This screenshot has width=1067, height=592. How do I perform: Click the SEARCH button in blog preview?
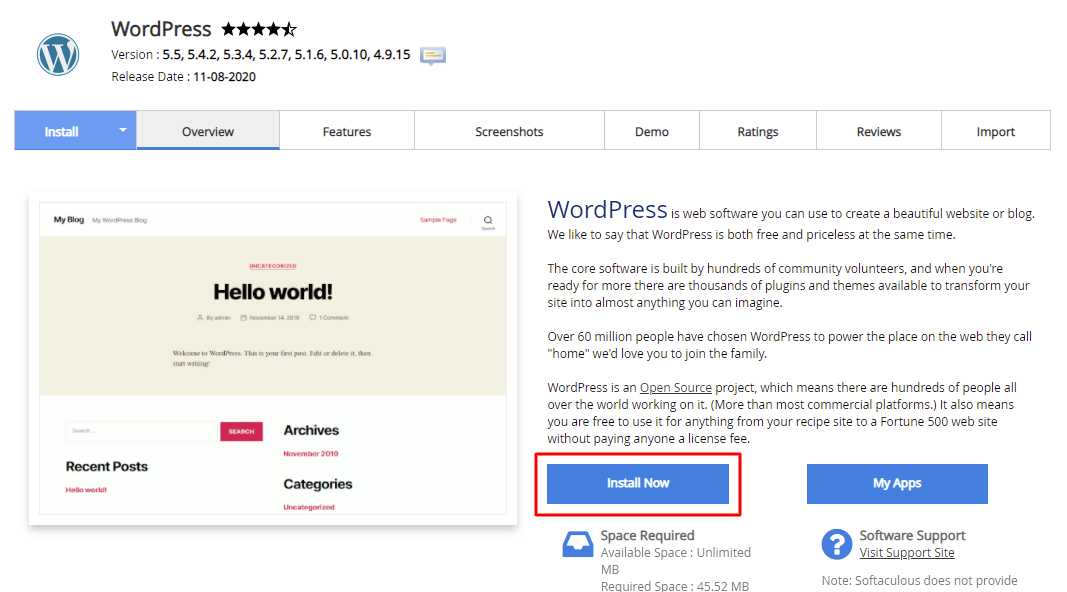[x=241, y=431]
